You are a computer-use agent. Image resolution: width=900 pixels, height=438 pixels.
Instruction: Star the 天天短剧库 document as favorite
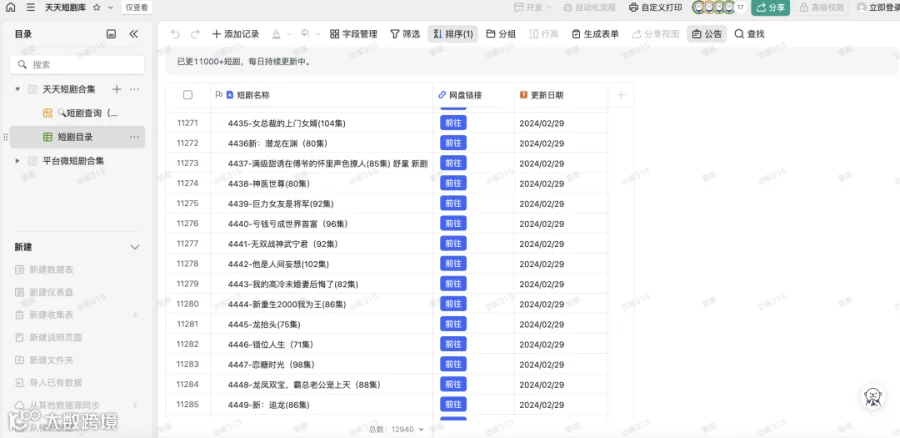(x=96, y=7)
